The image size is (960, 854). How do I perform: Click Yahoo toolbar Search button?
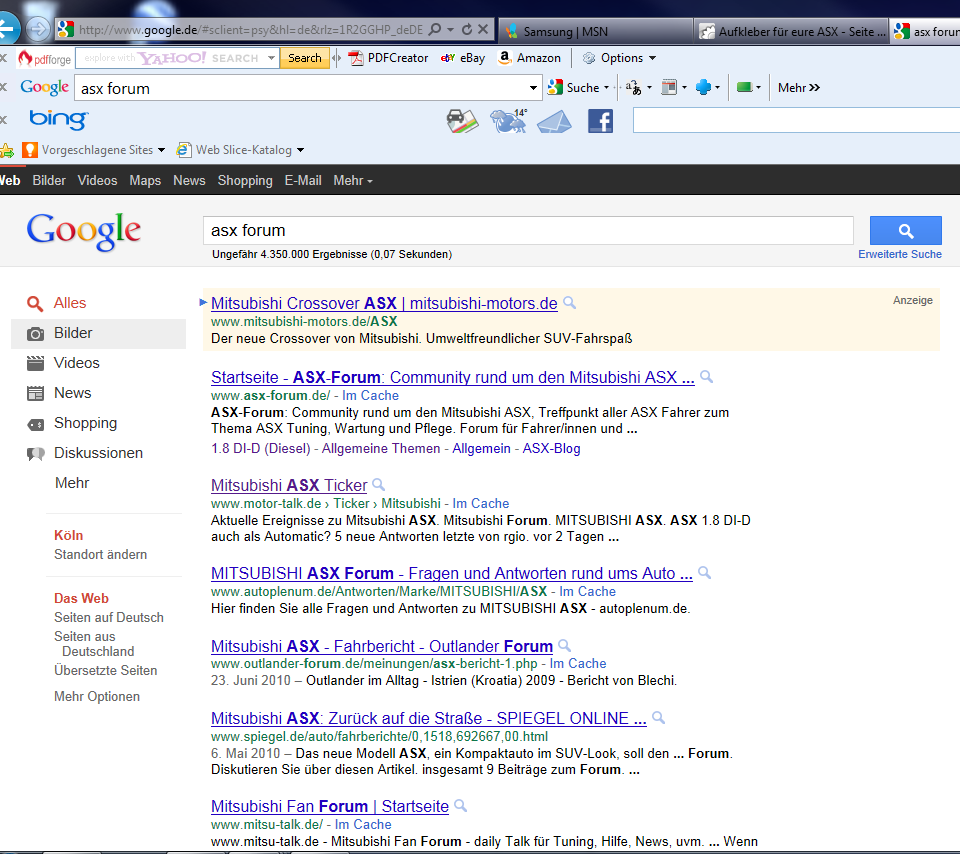[x=305, y=58]
